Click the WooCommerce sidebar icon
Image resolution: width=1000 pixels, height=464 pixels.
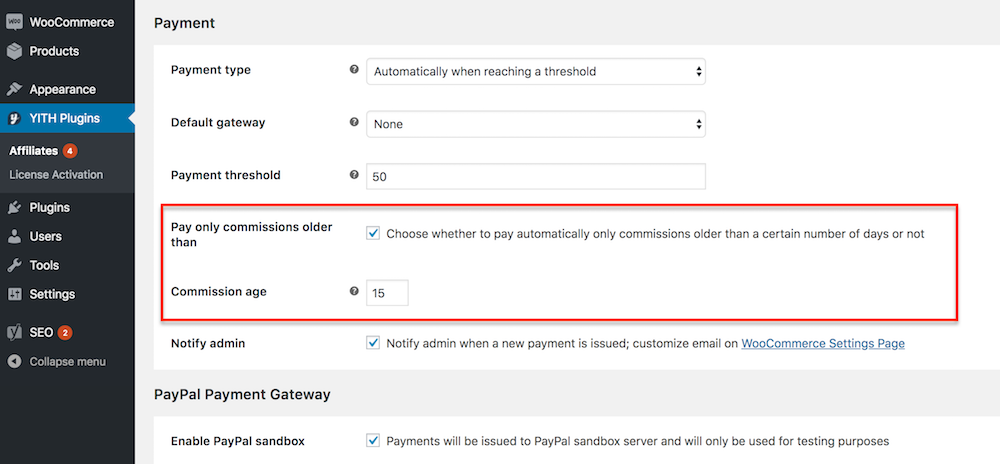pos(14,22)
